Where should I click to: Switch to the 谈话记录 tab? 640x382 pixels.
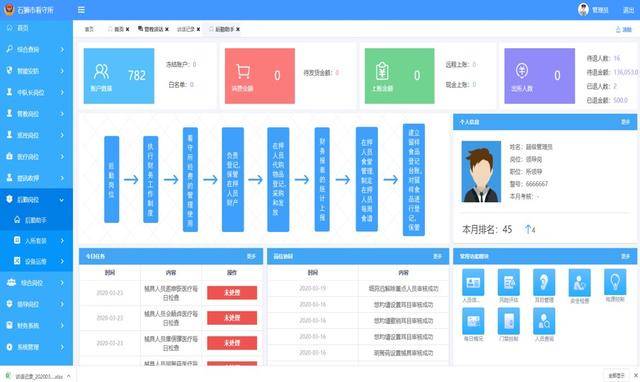tap(186, 29)
